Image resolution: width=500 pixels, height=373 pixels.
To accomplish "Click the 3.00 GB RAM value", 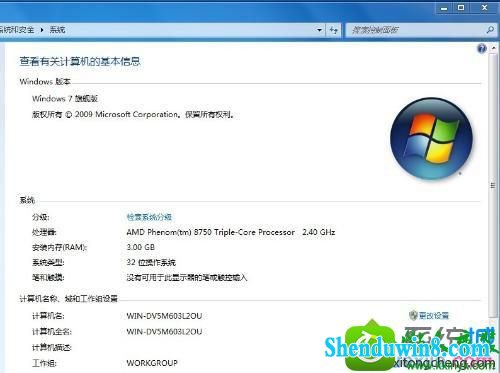I will 140,247.
